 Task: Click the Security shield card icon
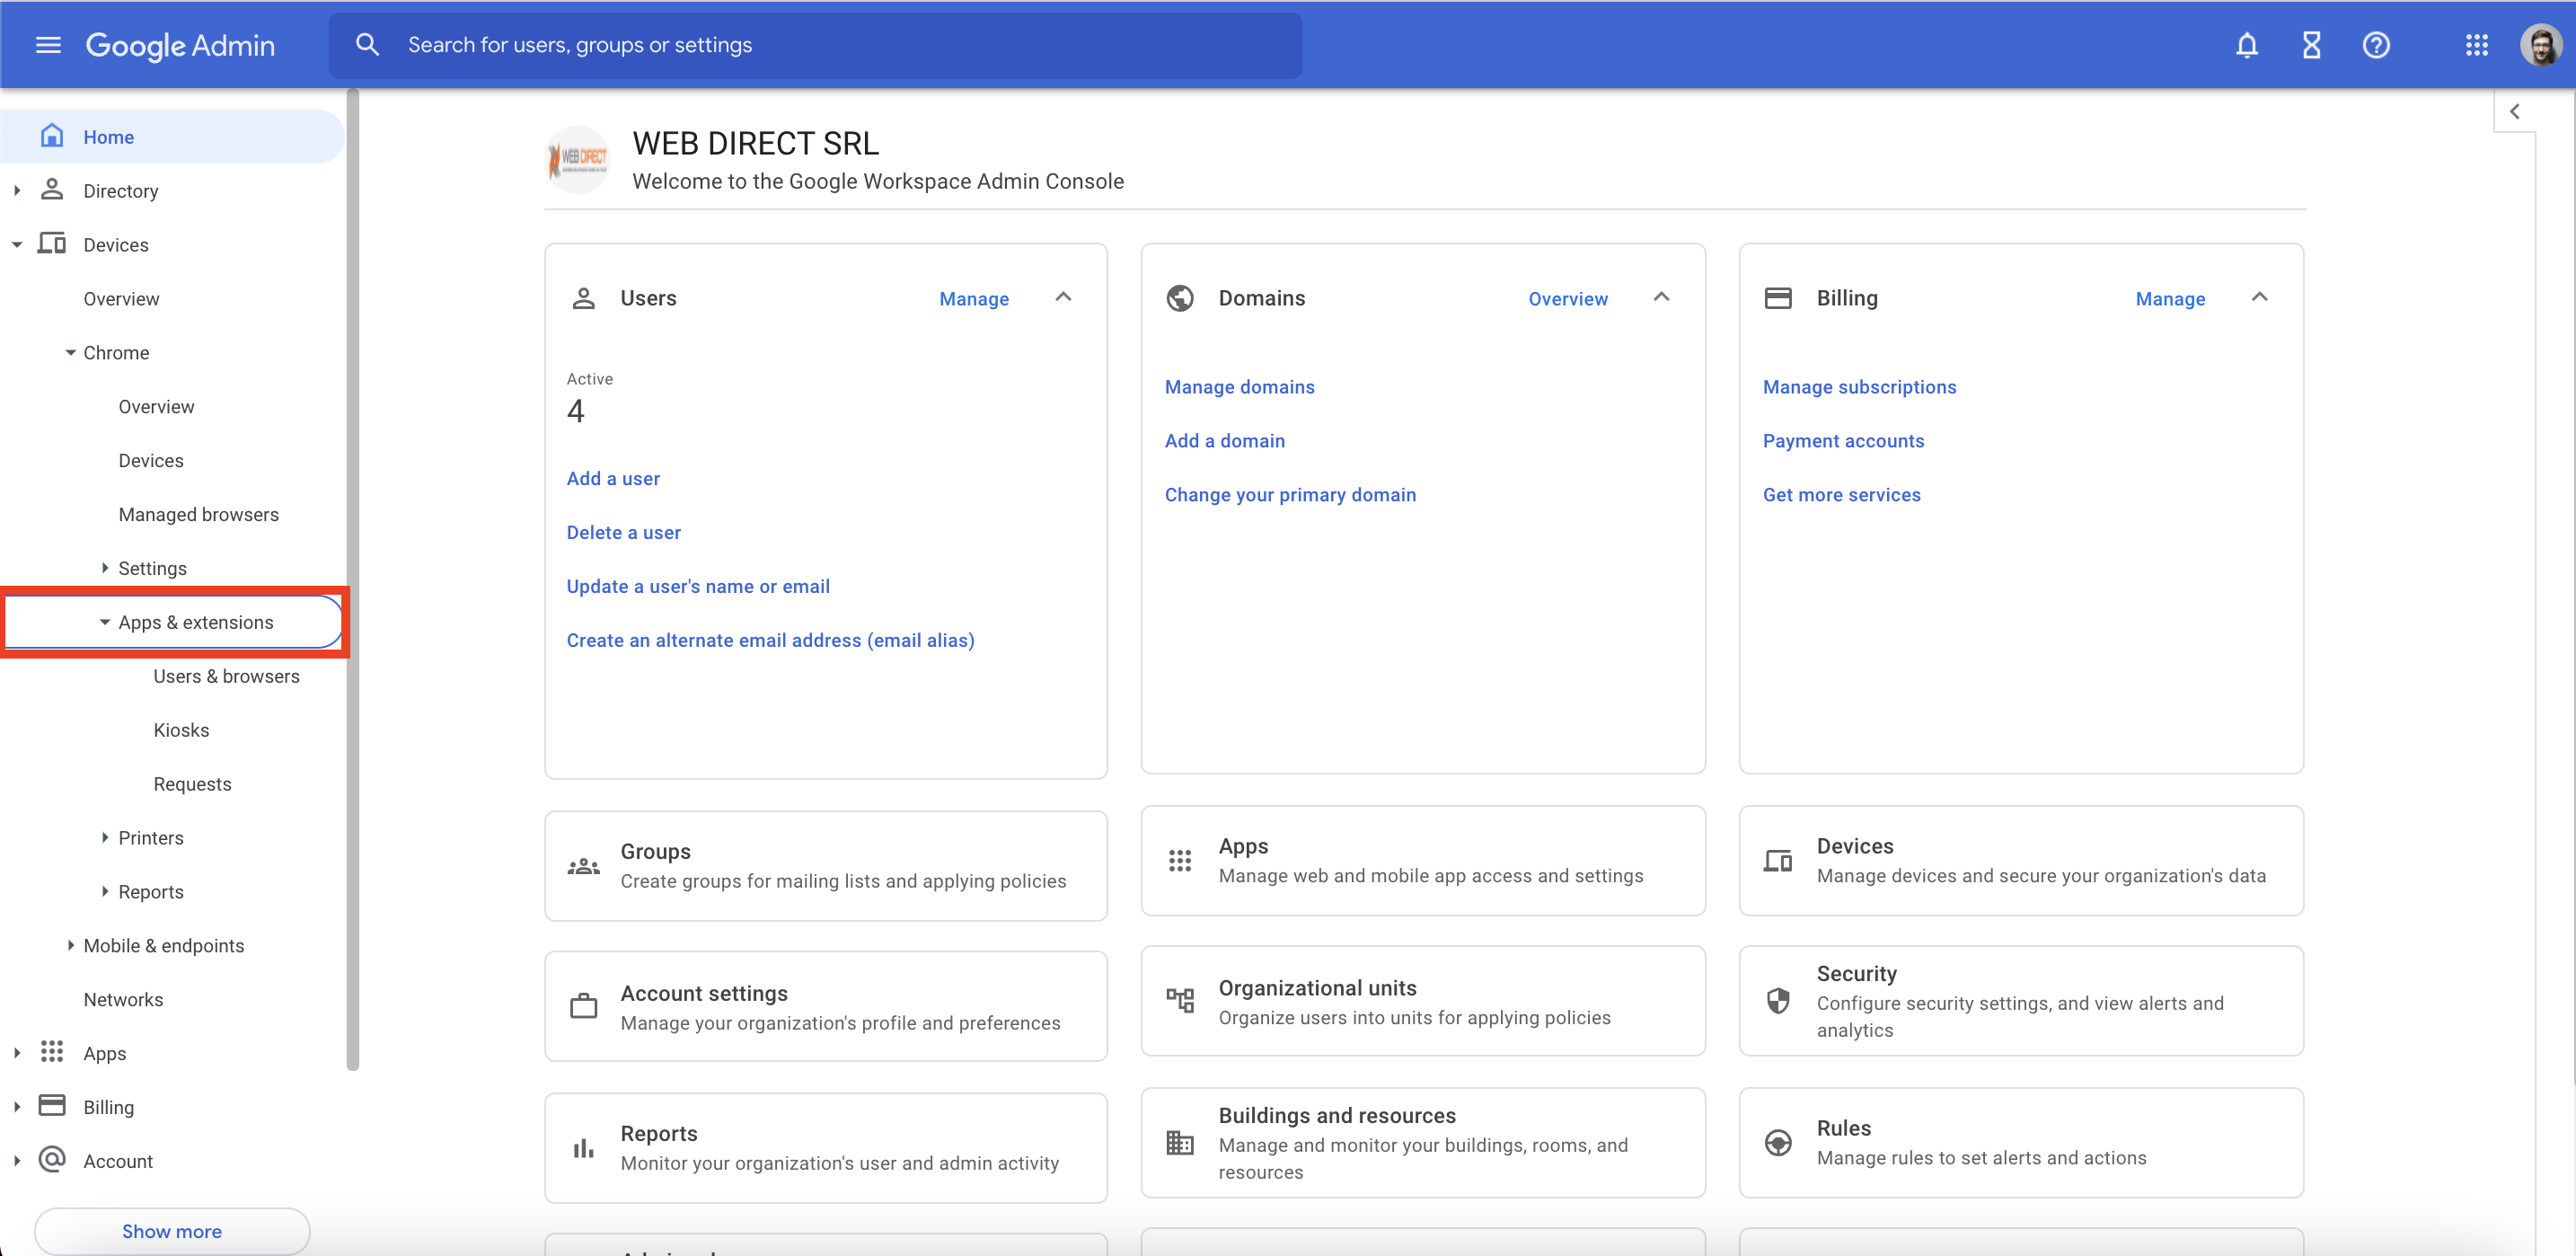pos(1778,1001)
